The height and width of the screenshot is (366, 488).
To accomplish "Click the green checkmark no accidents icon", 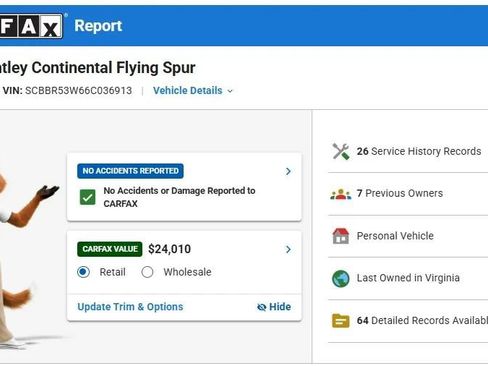I will pos(88,197).
